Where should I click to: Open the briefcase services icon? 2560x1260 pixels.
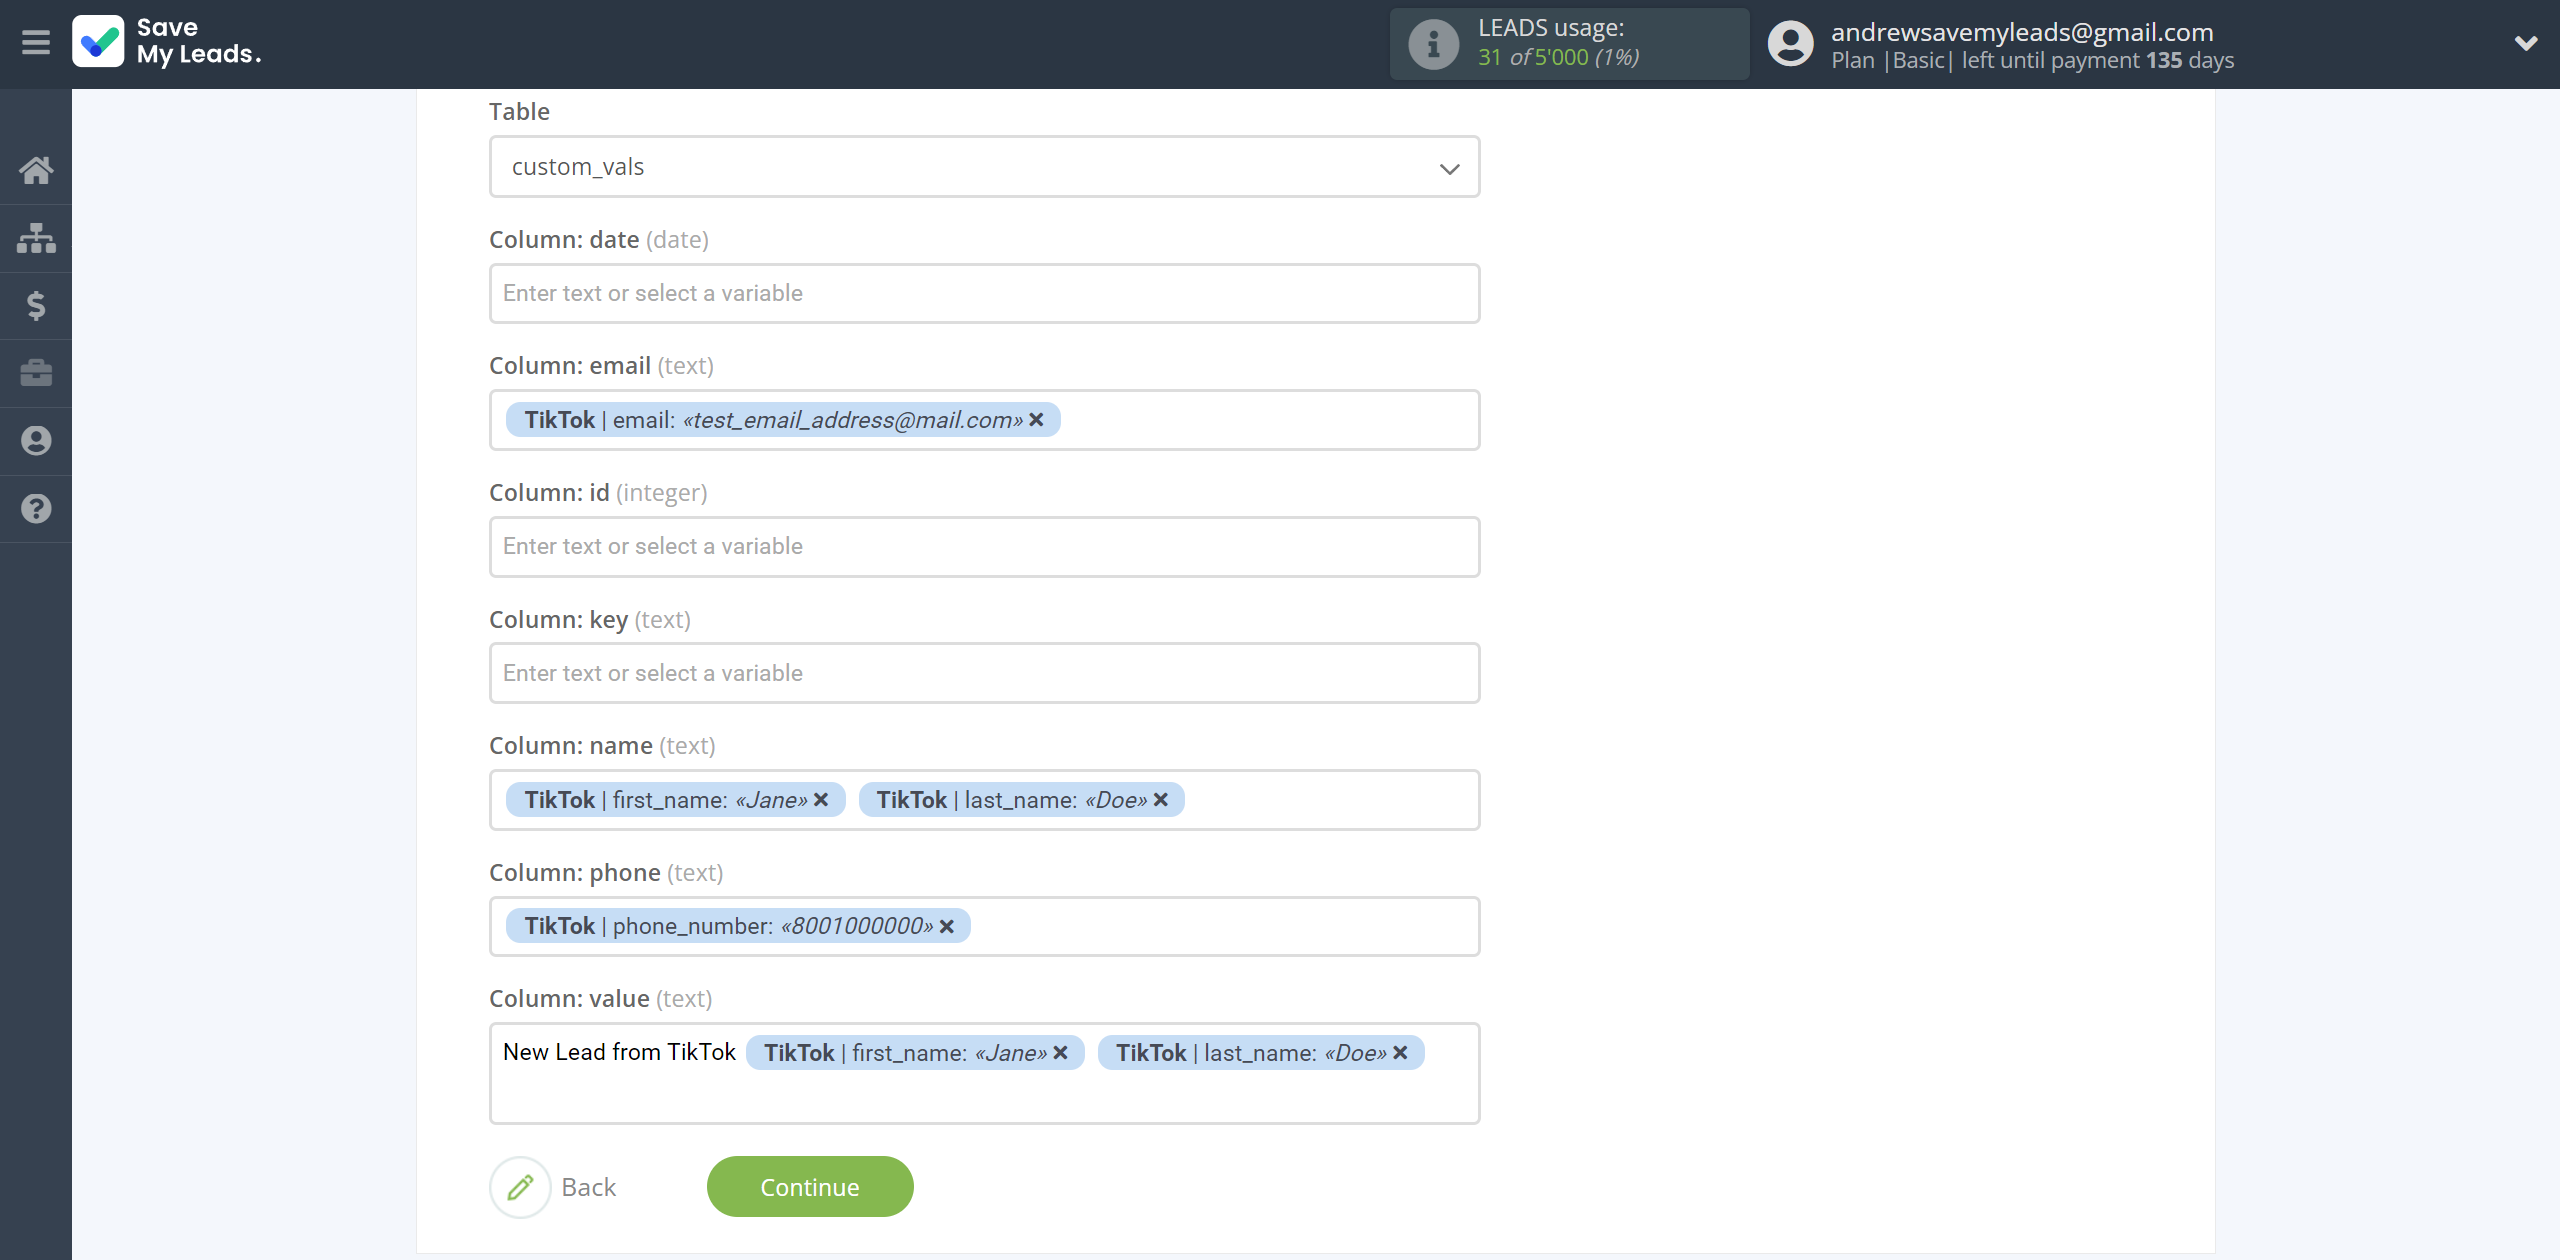point(36,373)
